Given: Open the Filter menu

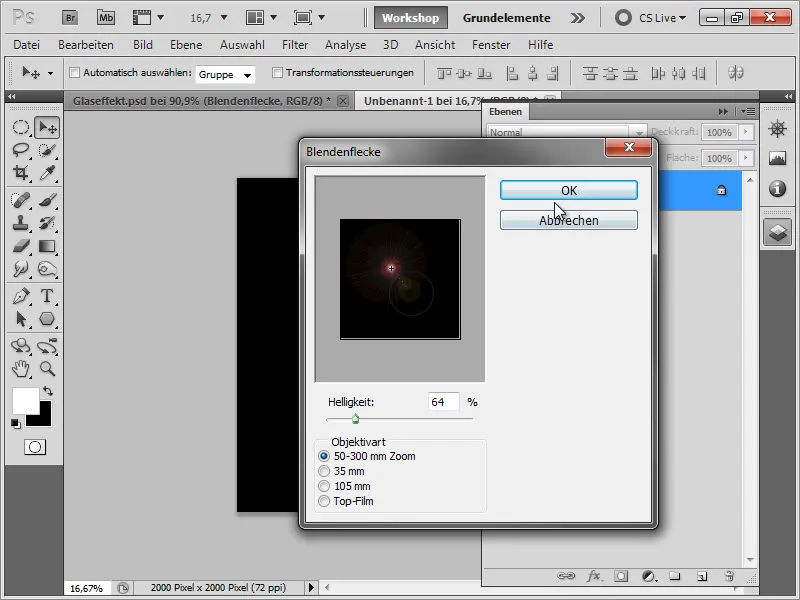Looking at the screenshot, I should coord(295,45).
